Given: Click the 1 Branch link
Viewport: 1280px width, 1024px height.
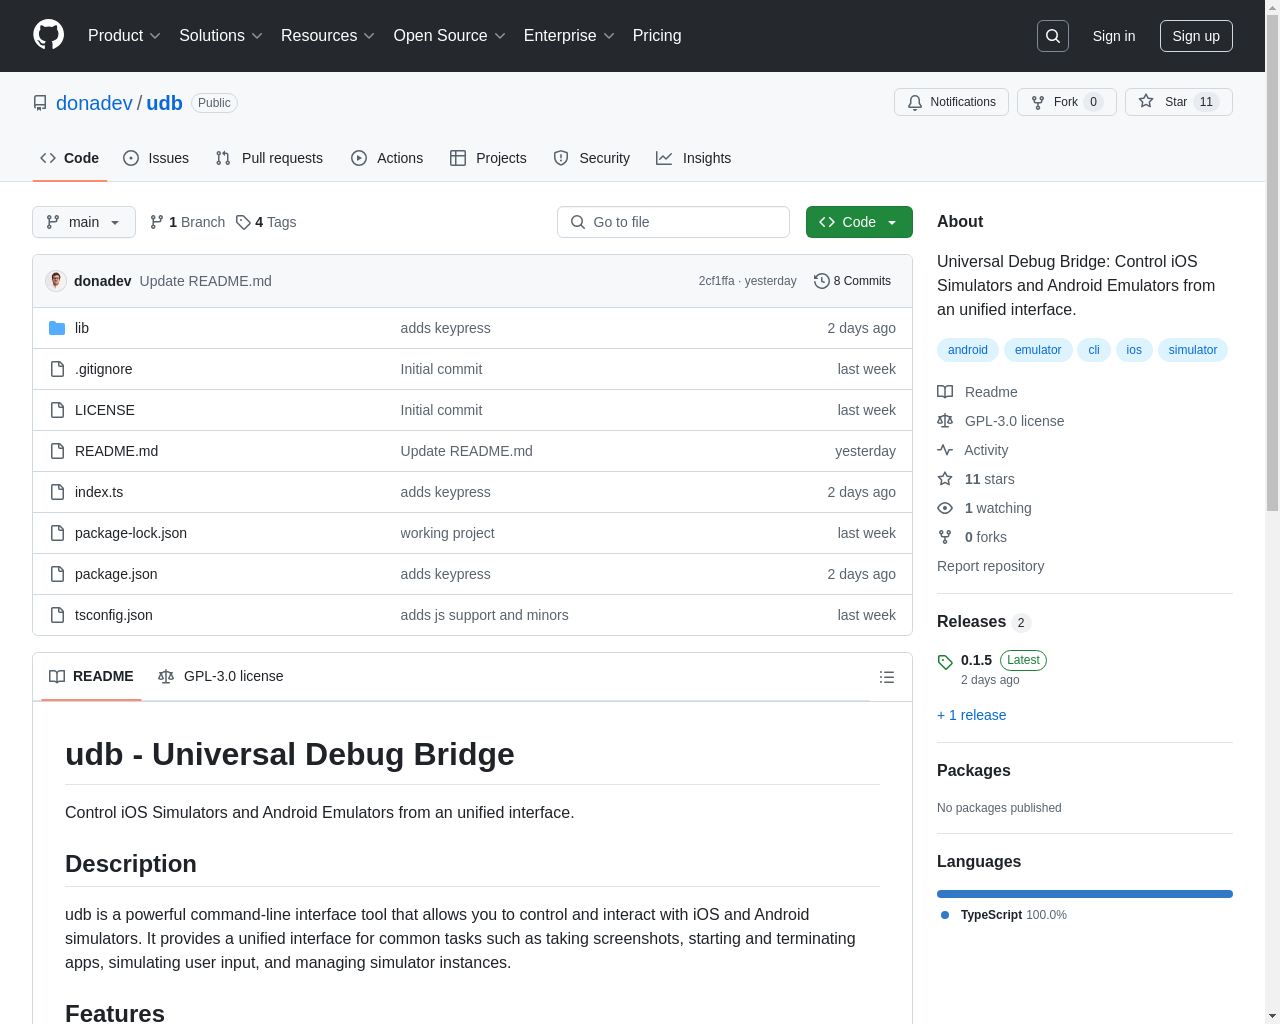Looking at the screenshot, I should pos(187,222).
